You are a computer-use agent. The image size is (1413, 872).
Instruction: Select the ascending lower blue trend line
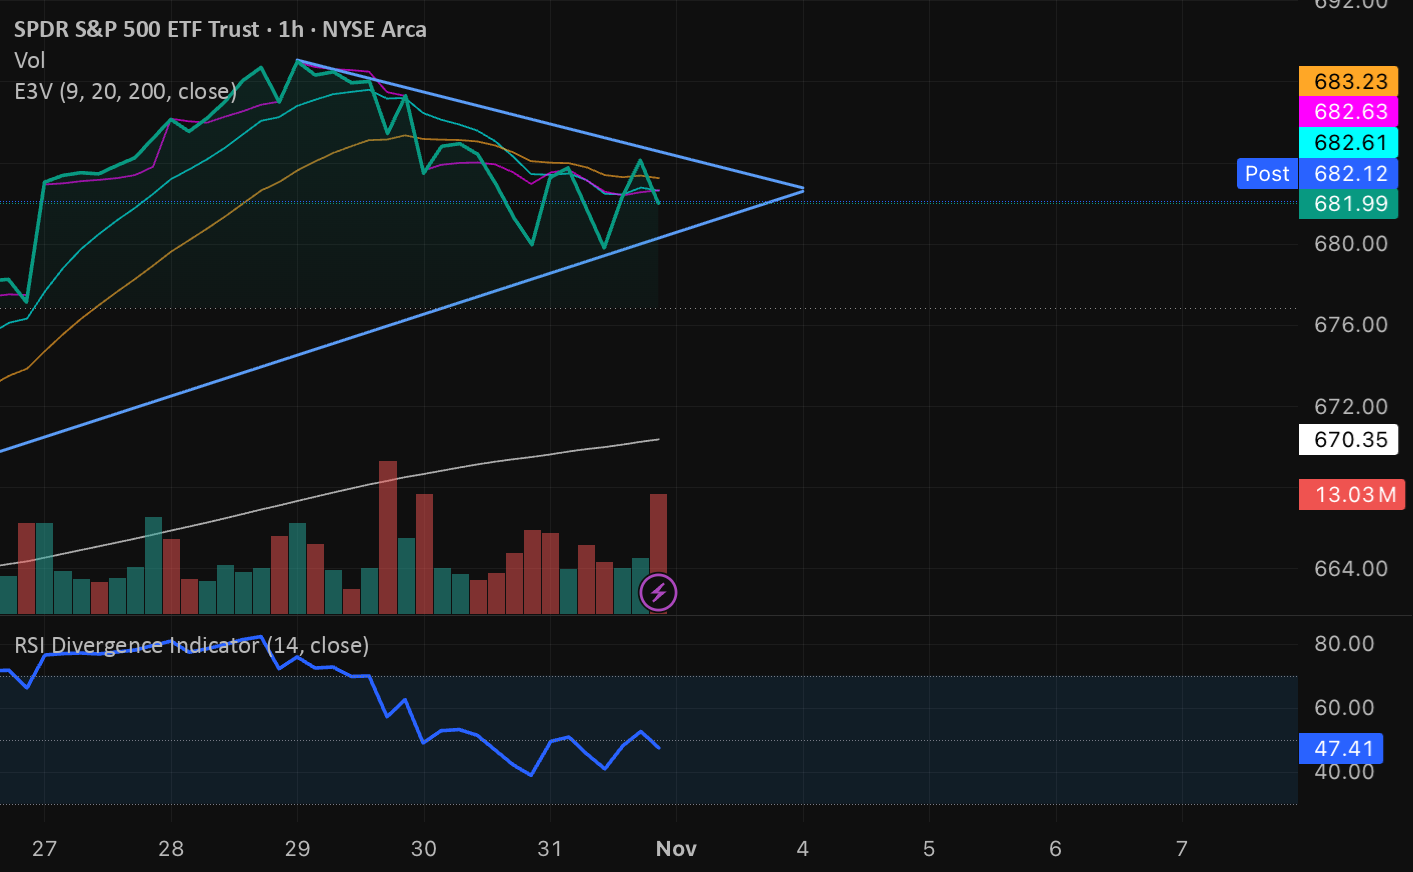coord(400,320)
